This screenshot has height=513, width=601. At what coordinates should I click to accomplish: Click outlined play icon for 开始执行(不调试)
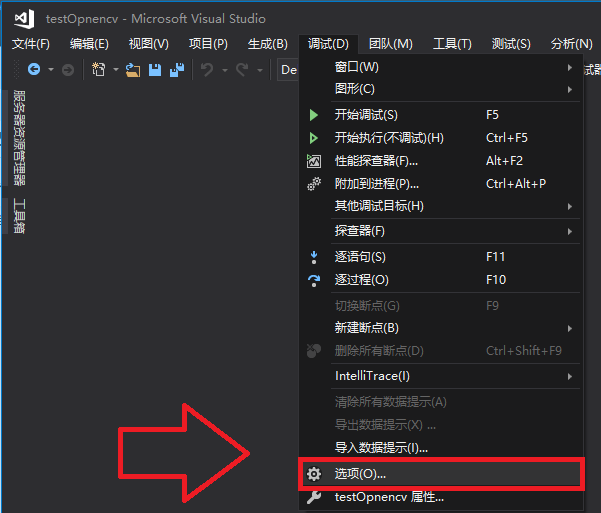click(x=314, y=138)
